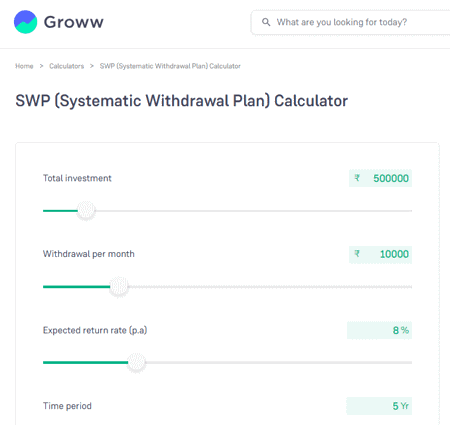
Task: Edit the Expected return rate value 8
Action: (396, 330)
